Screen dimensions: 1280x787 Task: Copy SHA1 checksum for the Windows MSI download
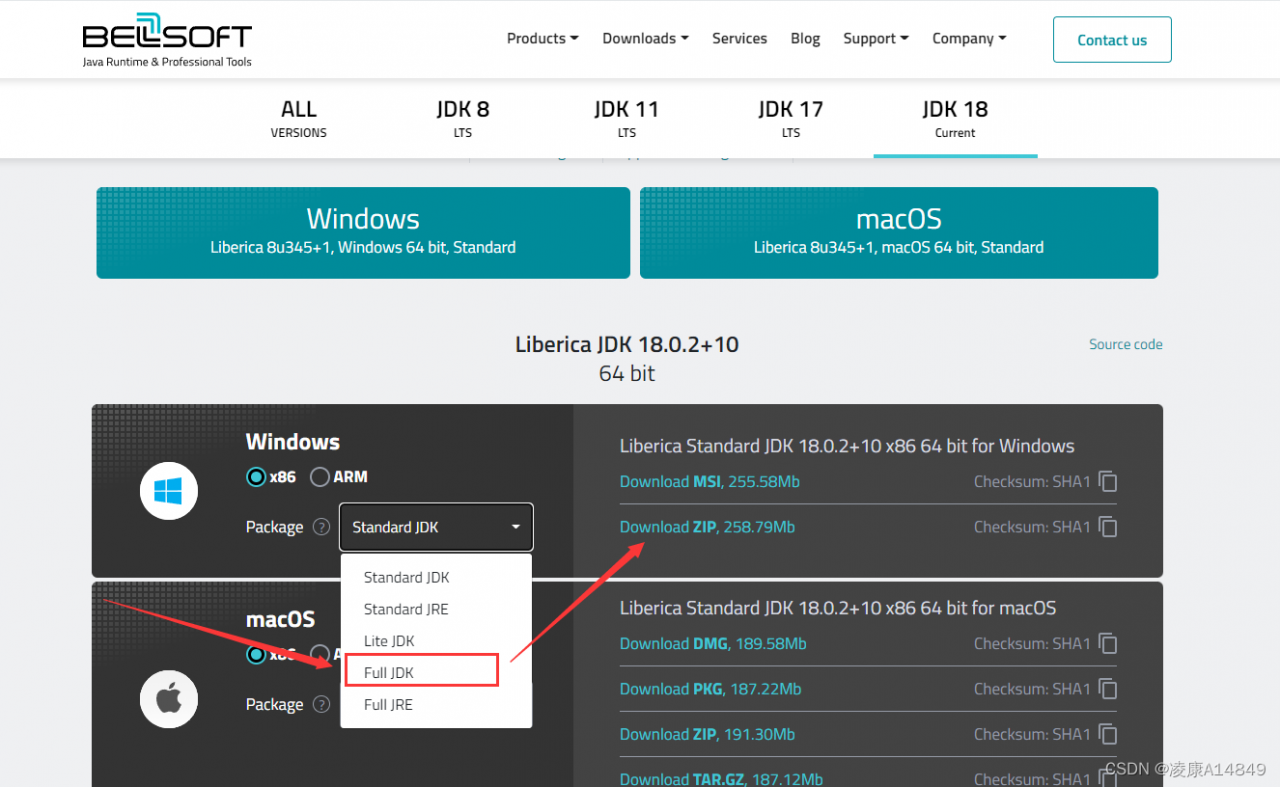click(x=1108, y=482)
